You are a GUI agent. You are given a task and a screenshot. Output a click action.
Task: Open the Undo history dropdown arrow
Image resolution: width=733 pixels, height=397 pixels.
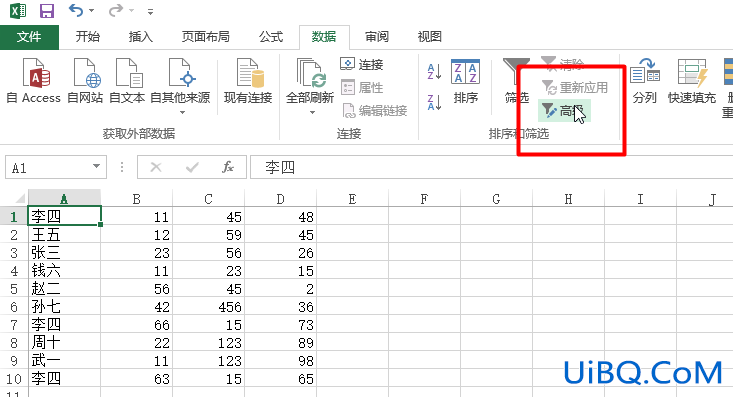point(92,10)
